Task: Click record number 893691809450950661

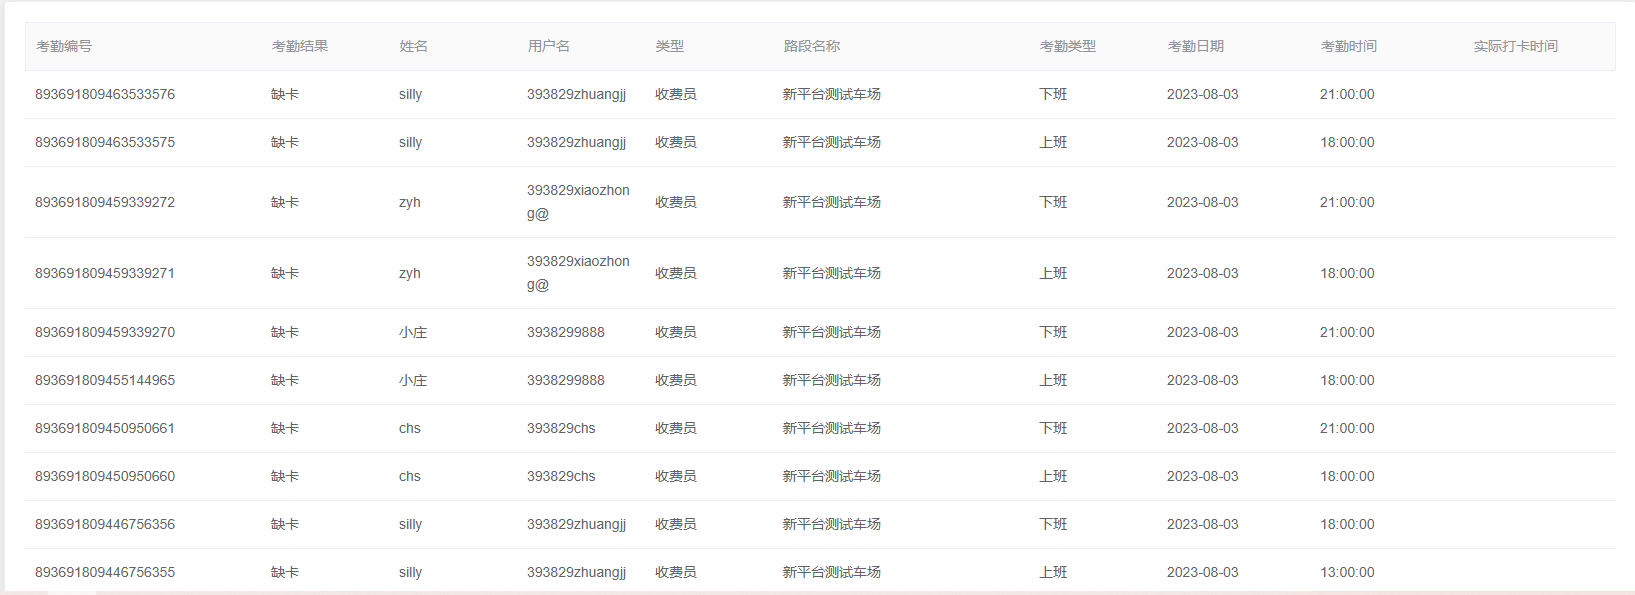Action: (105, 428)
